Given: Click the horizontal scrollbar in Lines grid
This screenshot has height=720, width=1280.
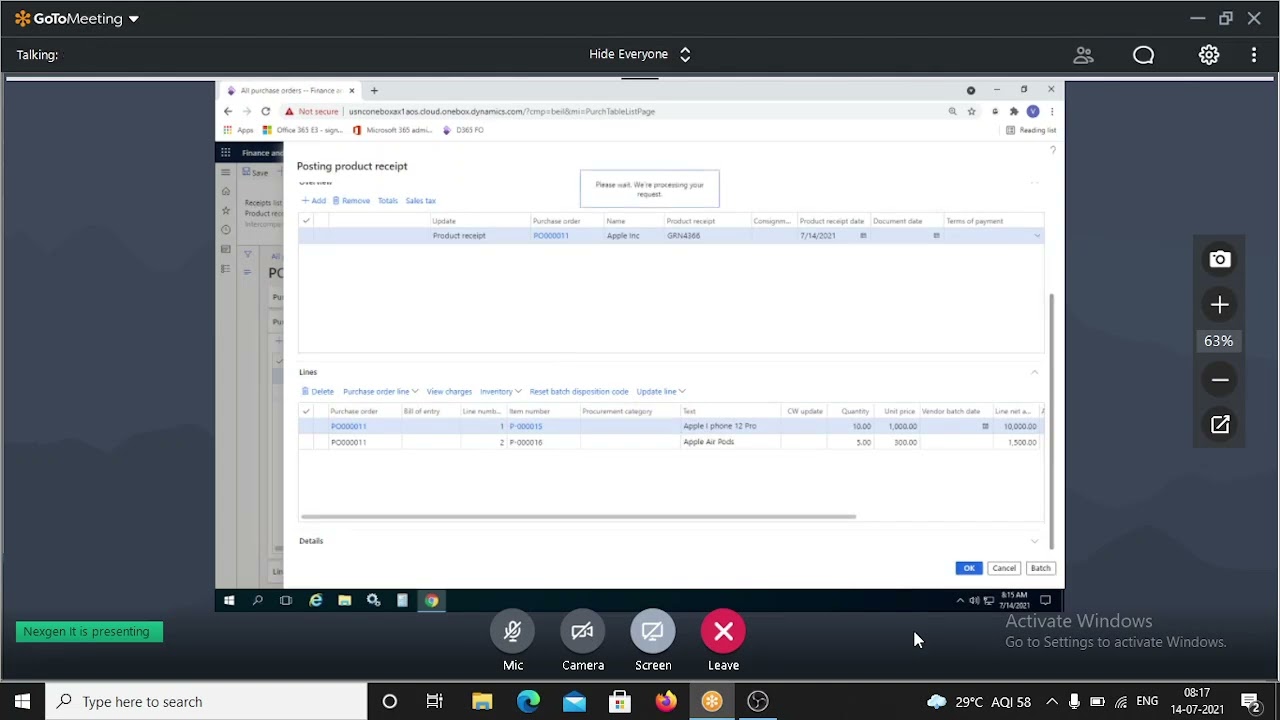Looking at the screenshot, I should pyautogui.click(x=578, y=517).
